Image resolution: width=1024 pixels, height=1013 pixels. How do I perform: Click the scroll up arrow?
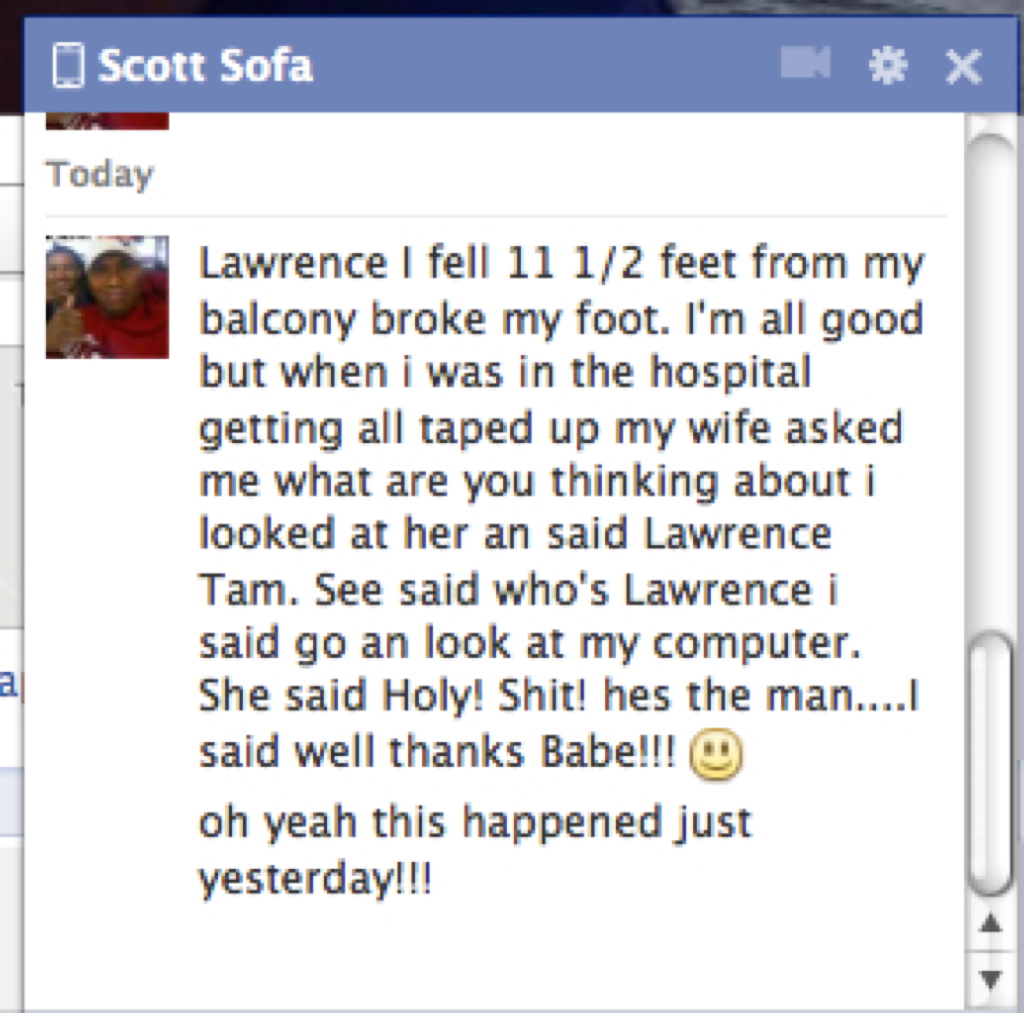pyautogui.click(x=991, y=924)
